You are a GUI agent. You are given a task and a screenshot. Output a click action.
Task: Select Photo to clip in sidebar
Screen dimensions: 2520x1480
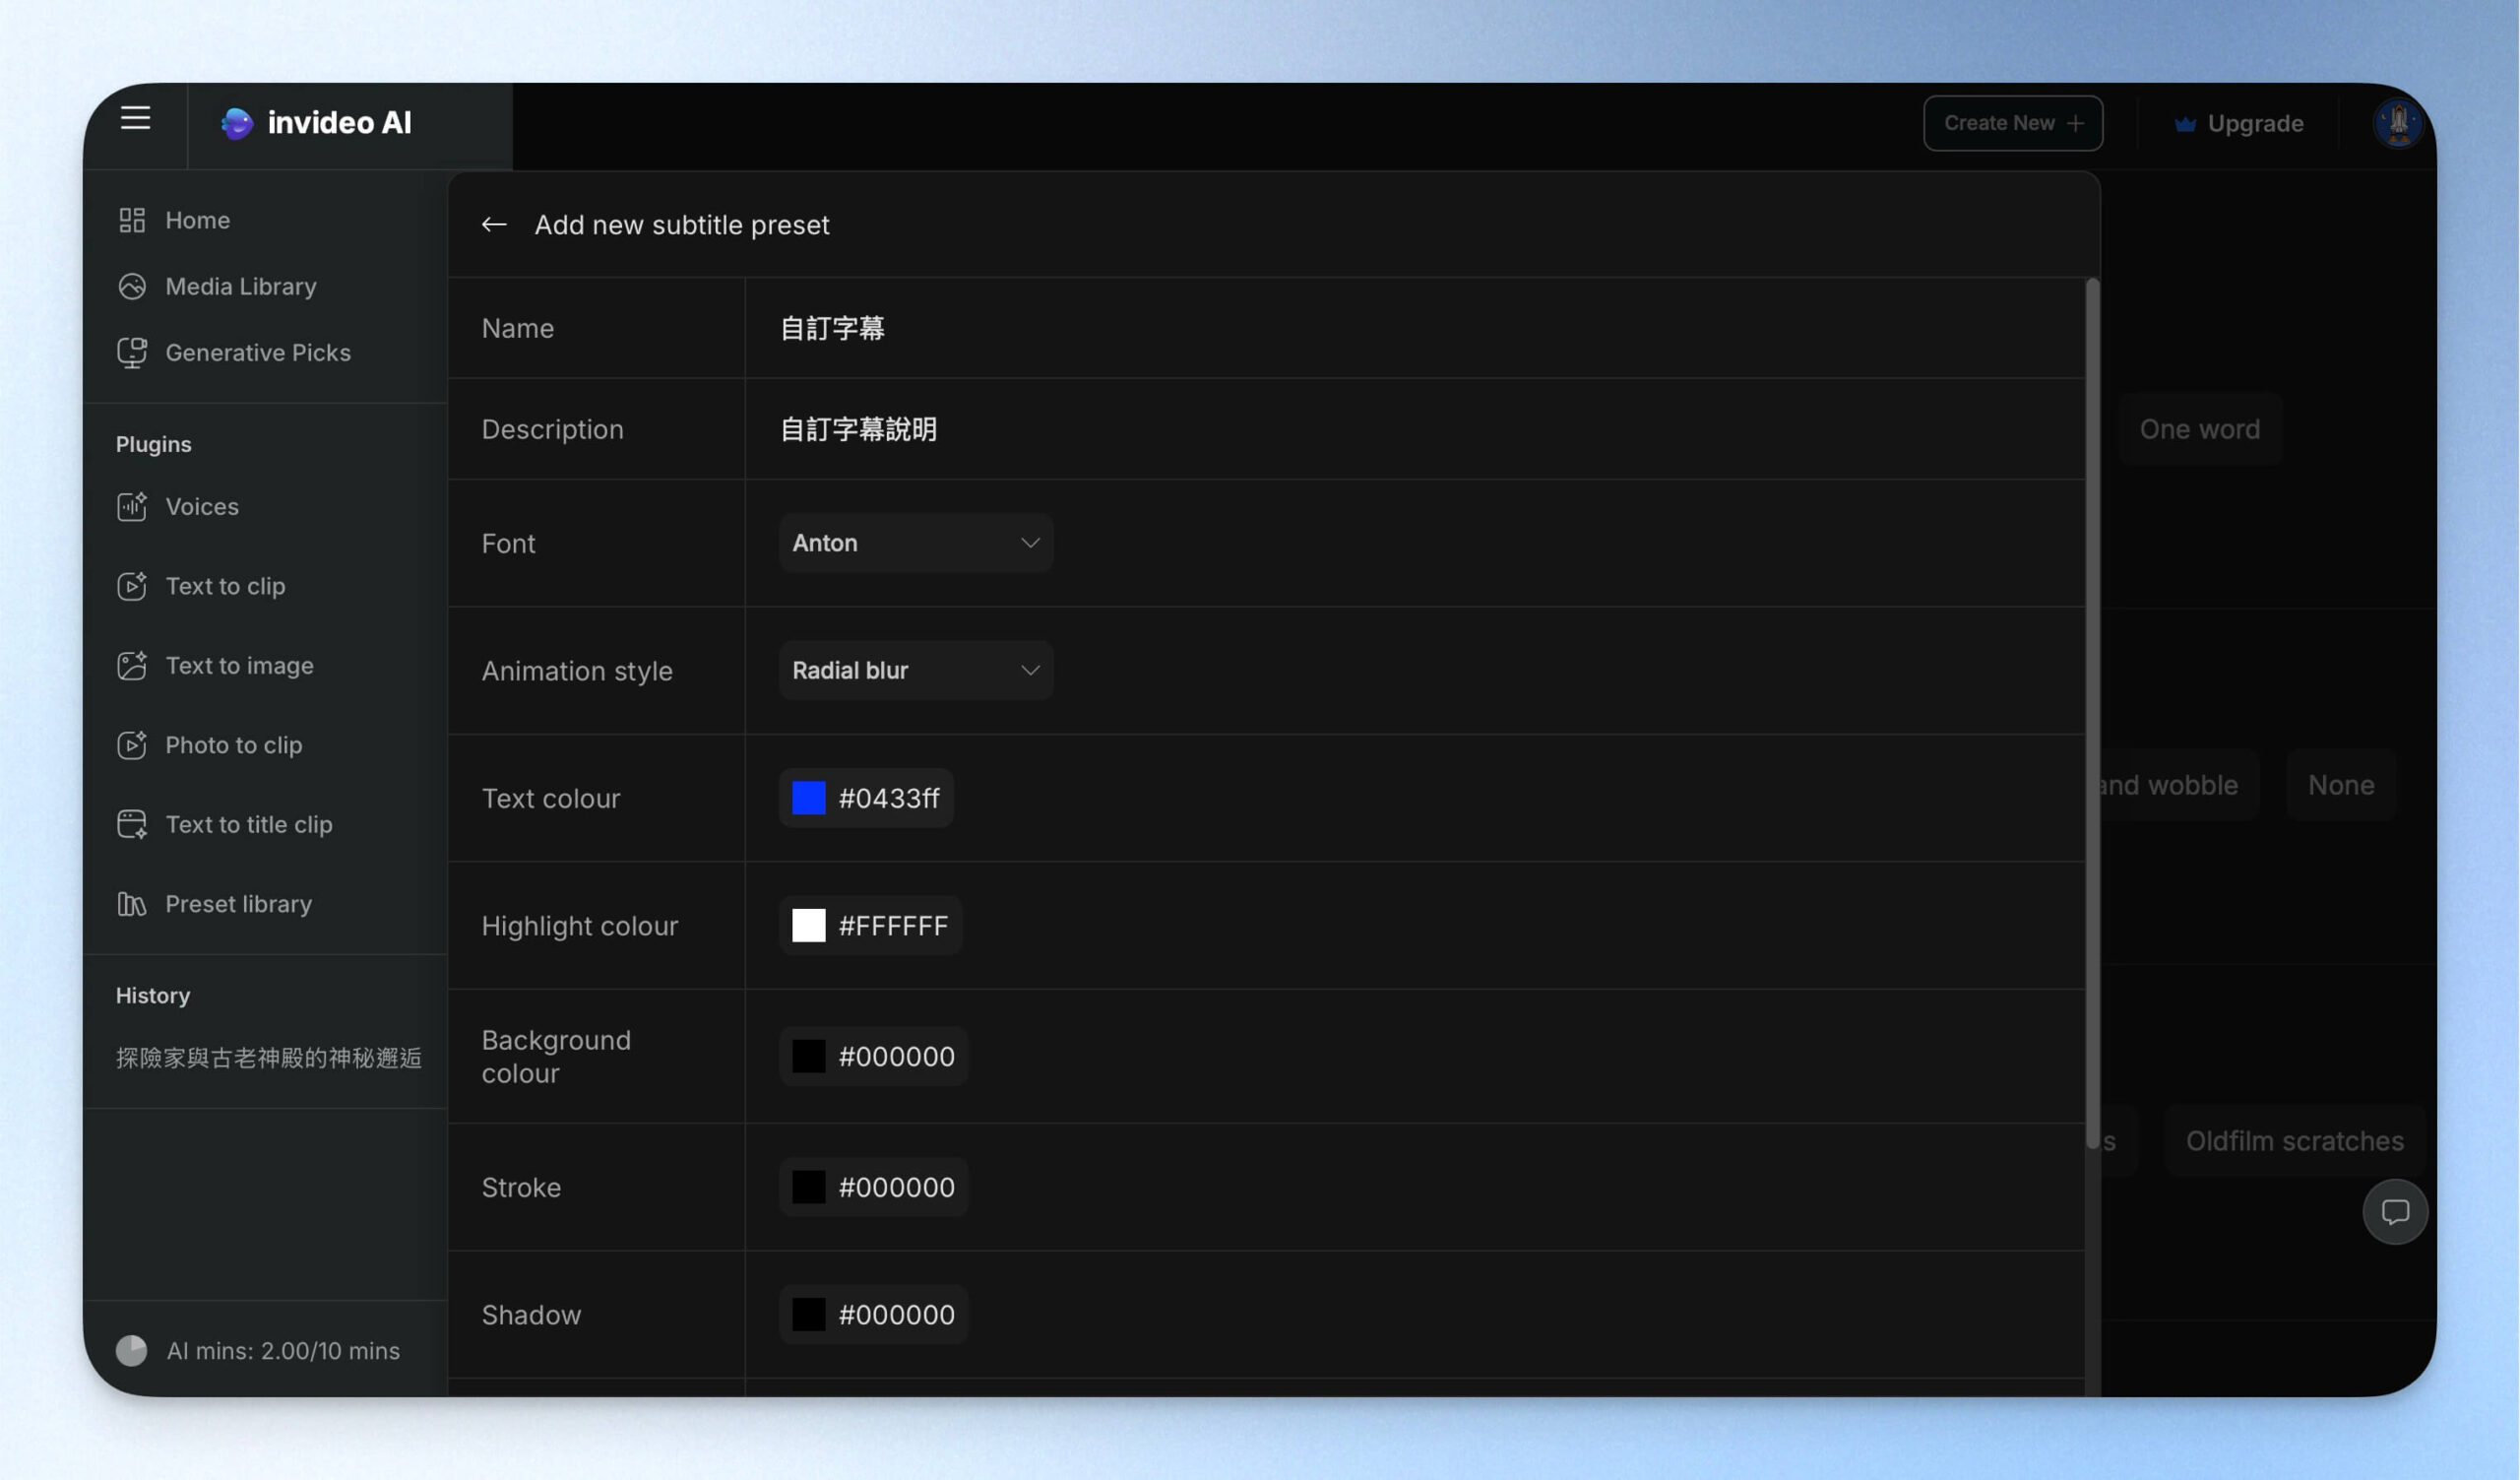233,745
